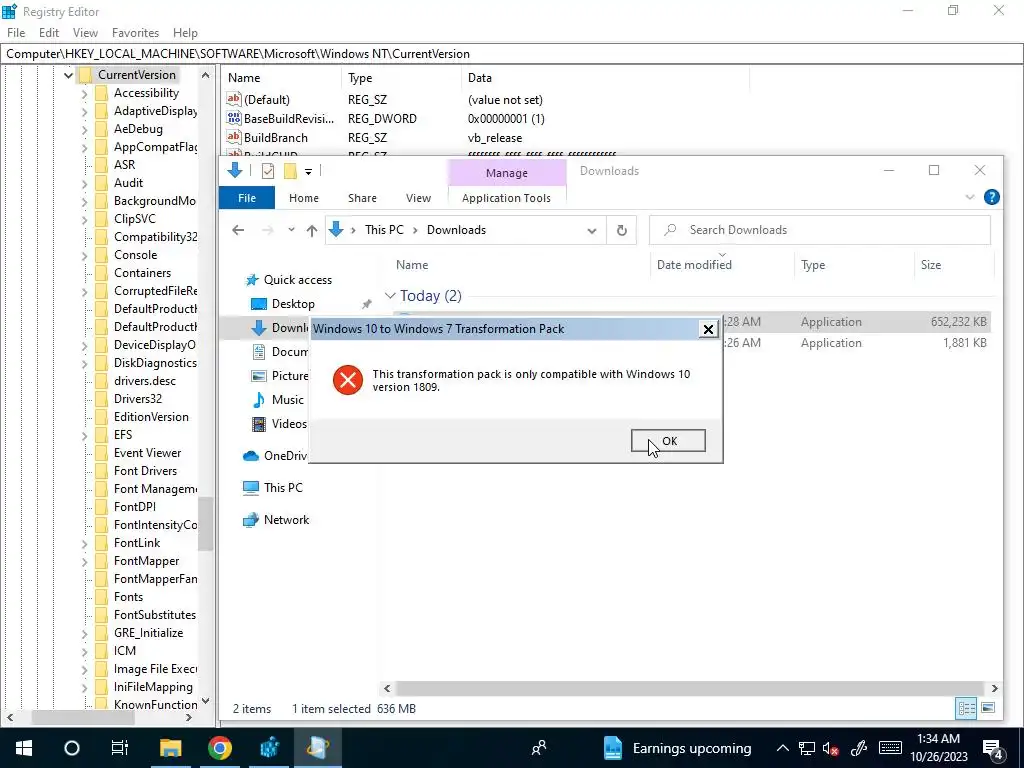The height and width of the screenshot is (768, 1024).
Task: Open the File menu in Registry Editor
Action: pyautogui.click(x=16, y=33)
